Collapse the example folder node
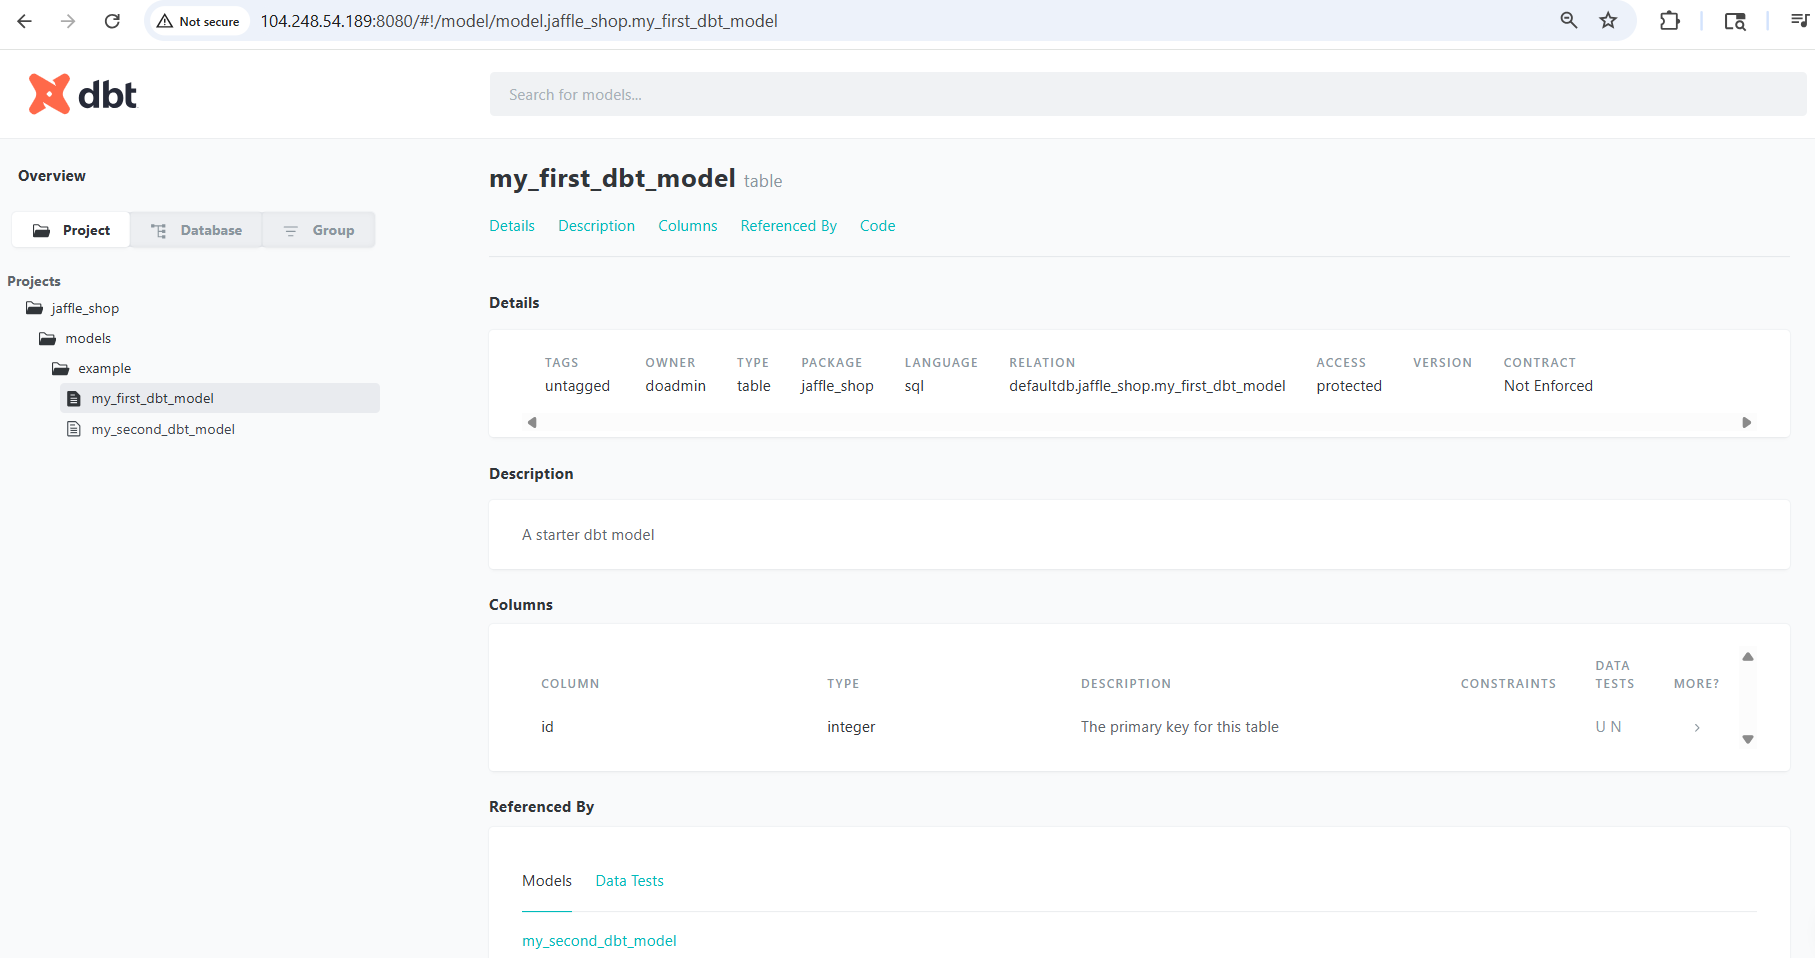This screenshot has width=1815, height=958. [x=105, y=368]
